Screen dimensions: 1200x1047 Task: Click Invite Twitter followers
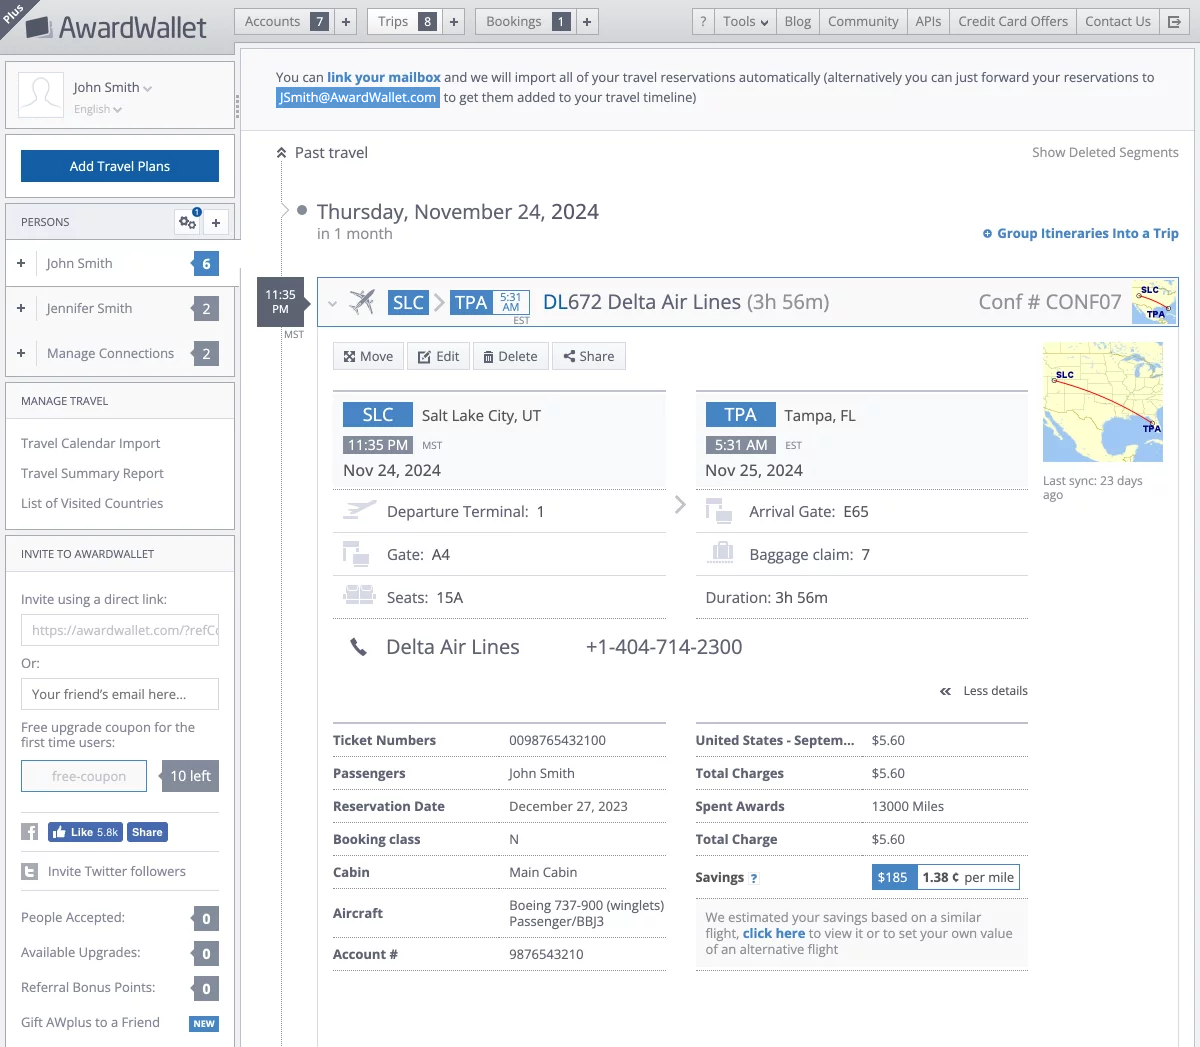[x=117, y=872]
